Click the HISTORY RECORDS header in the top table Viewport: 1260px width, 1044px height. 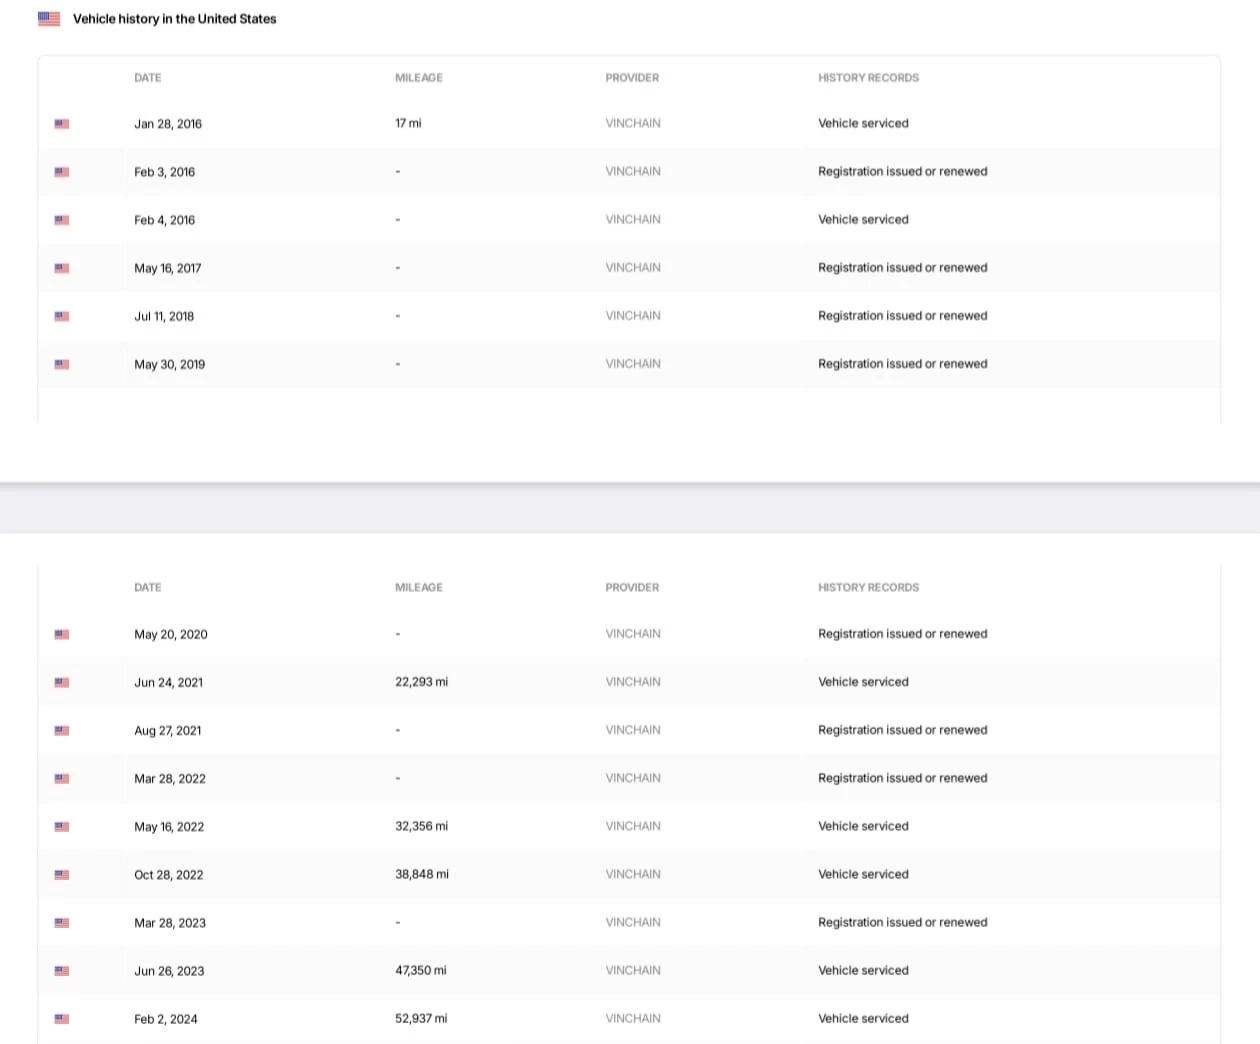tap(868, 78)
